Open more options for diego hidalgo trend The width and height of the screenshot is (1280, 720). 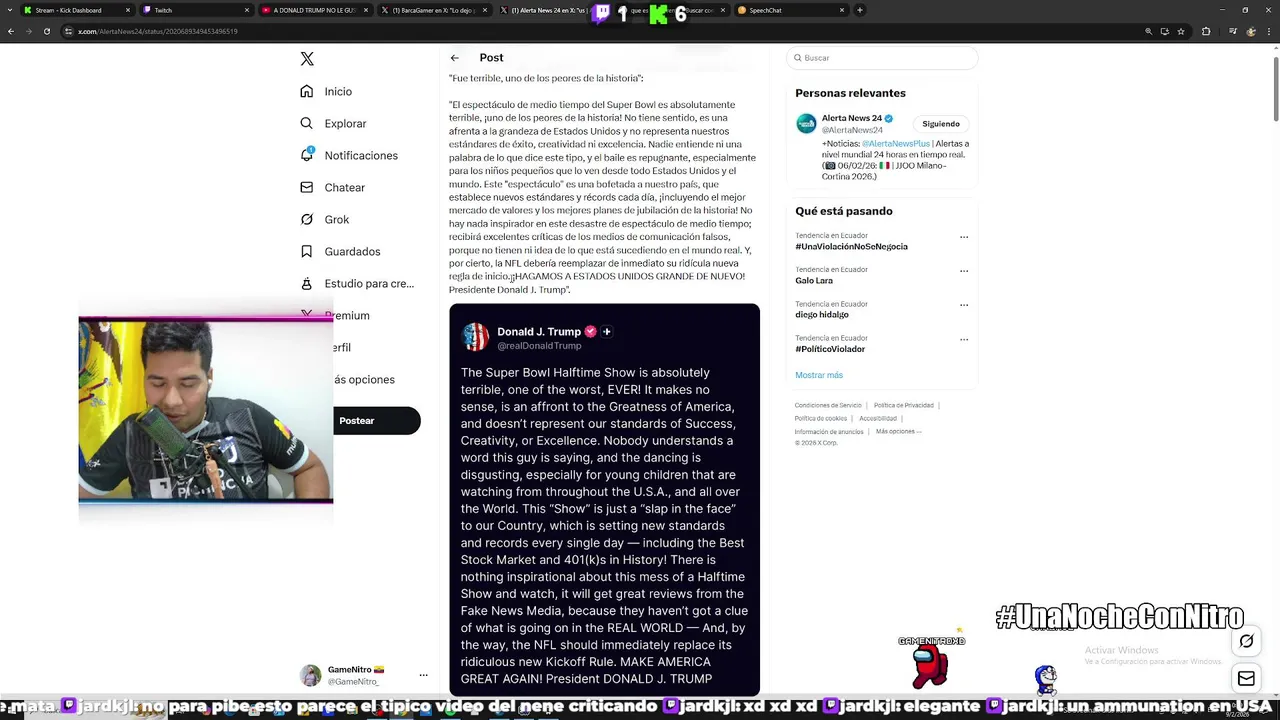pos(964,305)
